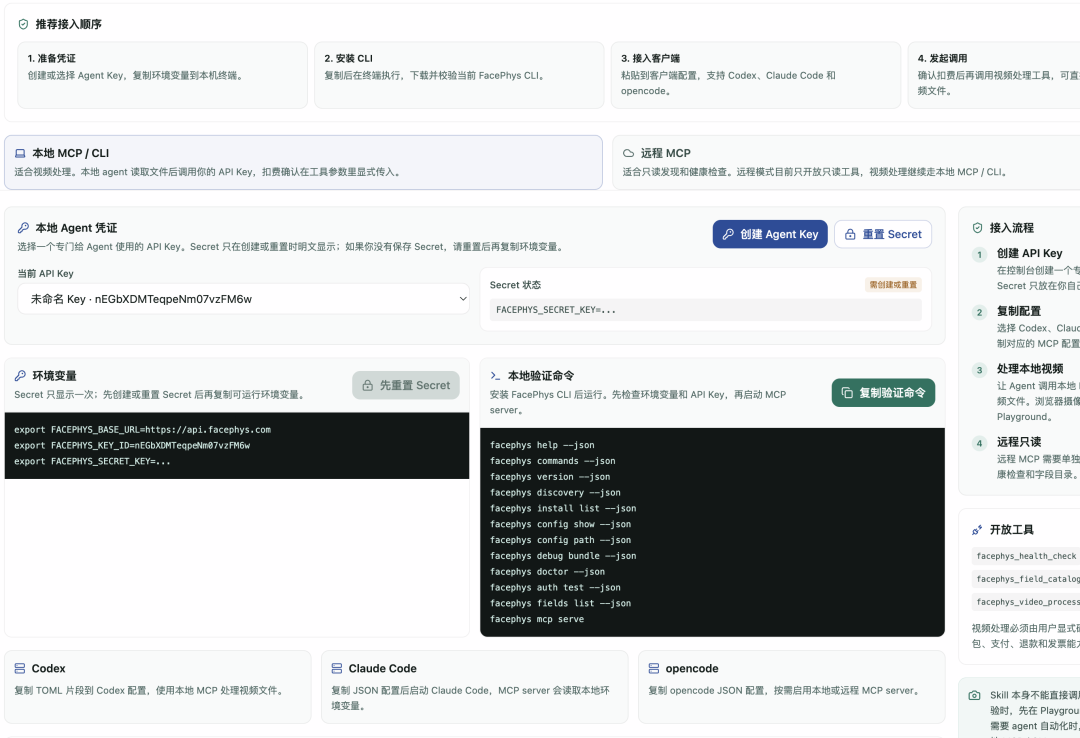Screen dimensions: 1080x738
Task: Click the key icon beside 本地 Agent 凭证
Action: [x=23, y=227]
